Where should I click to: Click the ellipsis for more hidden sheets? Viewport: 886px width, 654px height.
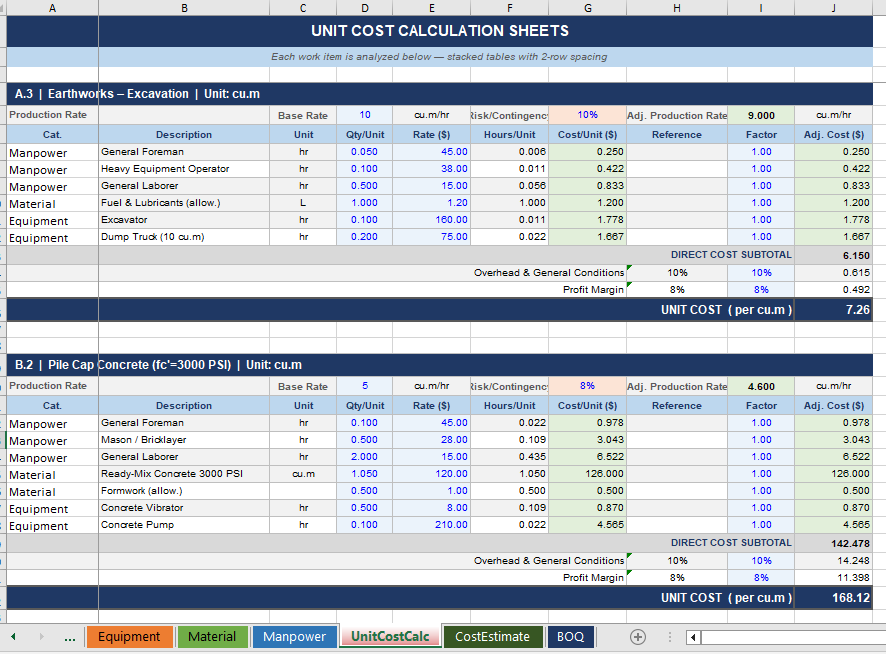(x=69, y=637)
